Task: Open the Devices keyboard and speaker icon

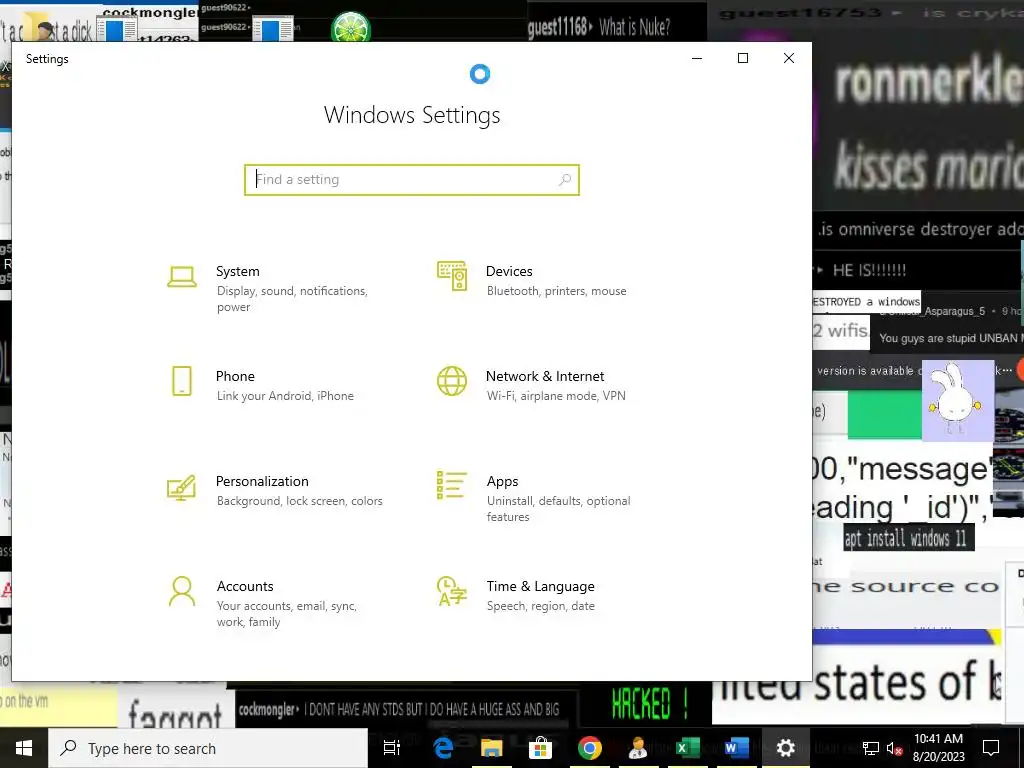Action: 452,276
